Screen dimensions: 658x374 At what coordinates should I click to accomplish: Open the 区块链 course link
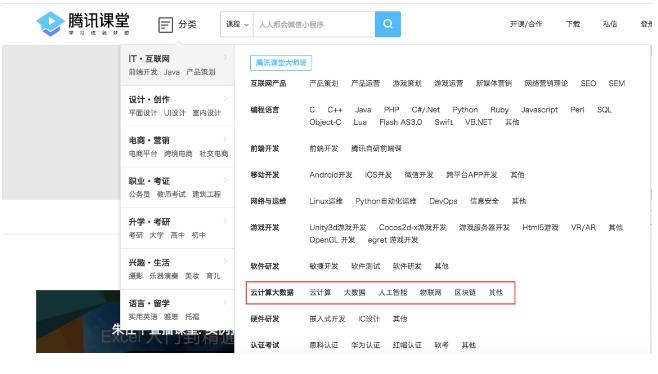click(465, 293)
